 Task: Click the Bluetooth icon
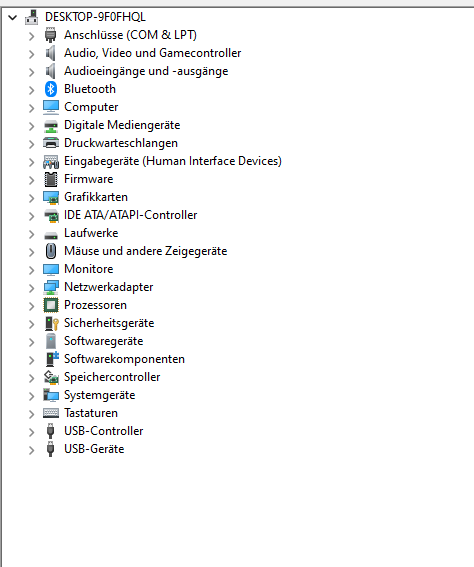click(x=51, y=89)
